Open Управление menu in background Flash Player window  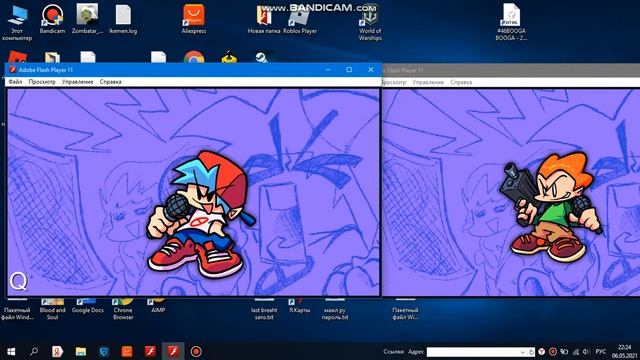click(x=428, y=82)
